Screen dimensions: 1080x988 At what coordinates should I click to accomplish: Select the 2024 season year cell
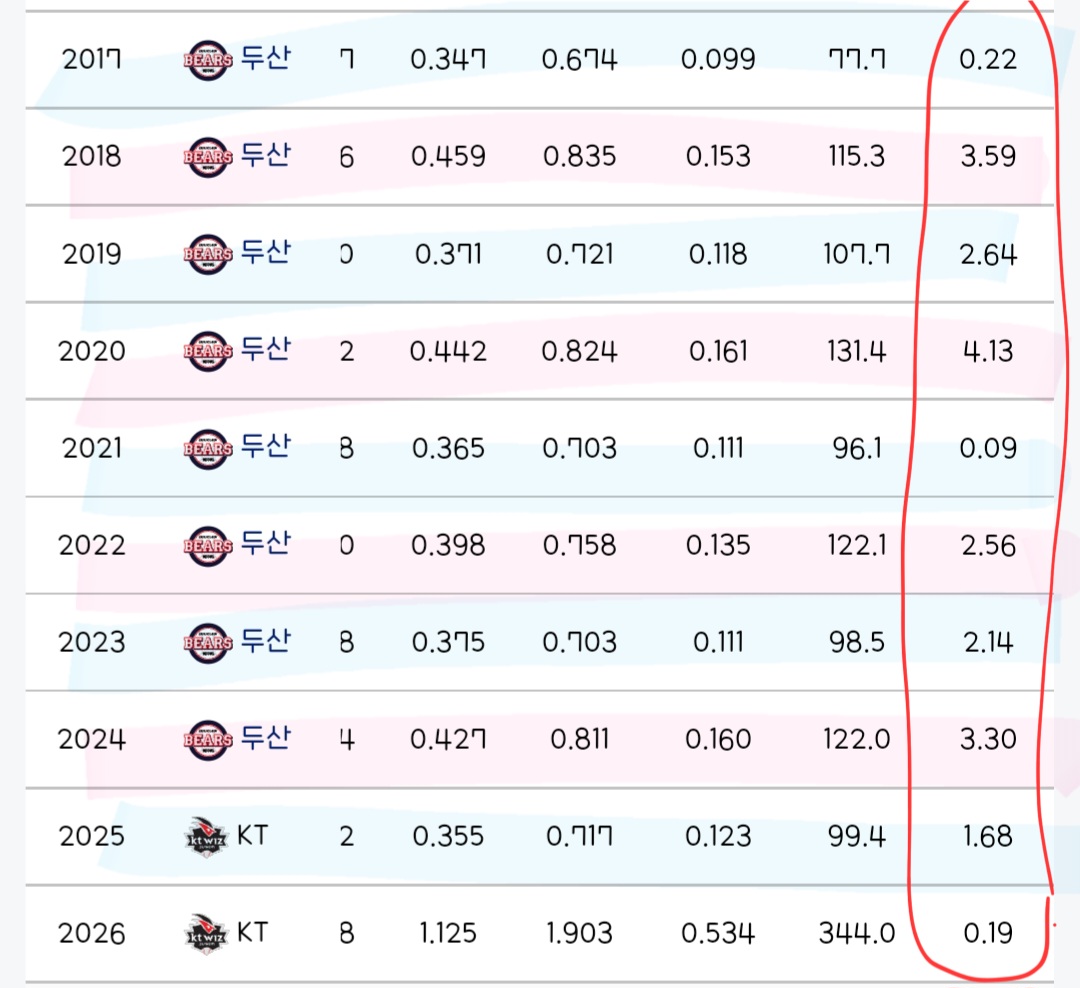click(92, 739)
